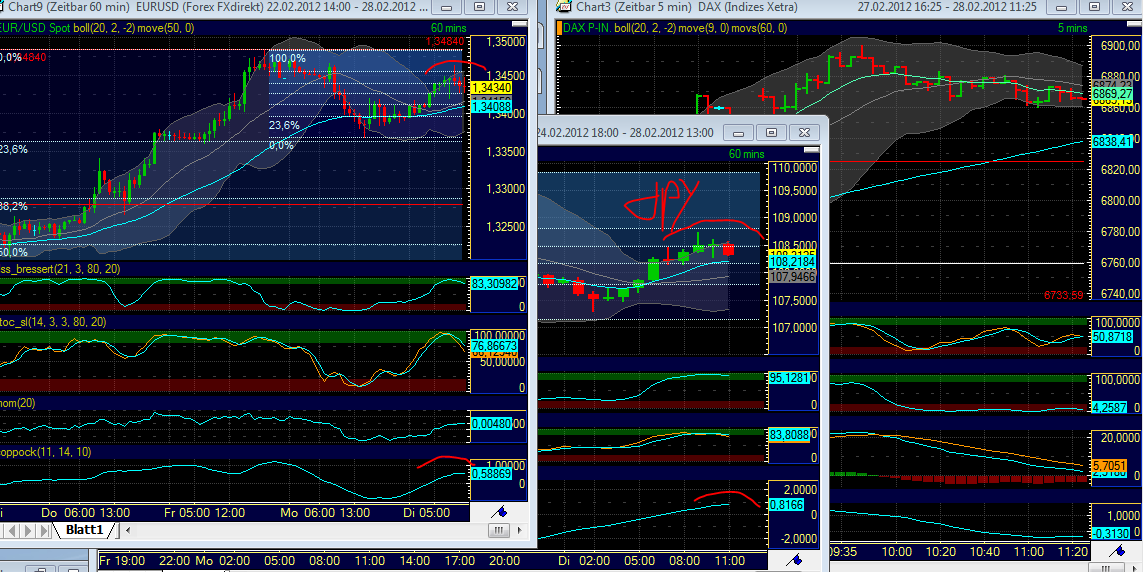Maximize the JPY 60 mins chart window
Screen dimensions: 1143x572
(x=771, y=133)
